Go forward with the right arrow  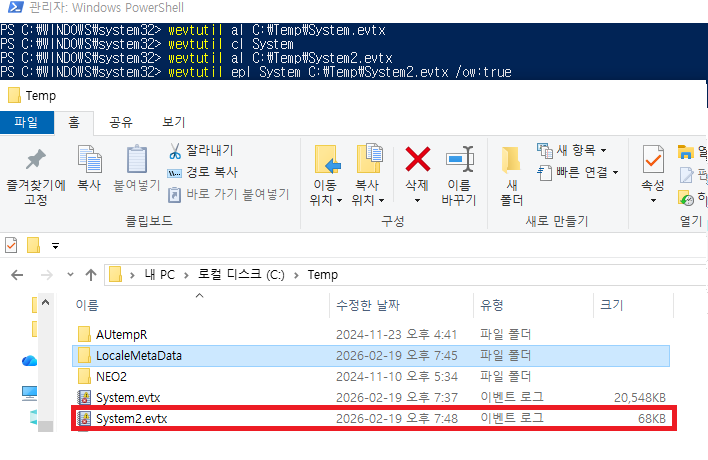pos(47,275)
